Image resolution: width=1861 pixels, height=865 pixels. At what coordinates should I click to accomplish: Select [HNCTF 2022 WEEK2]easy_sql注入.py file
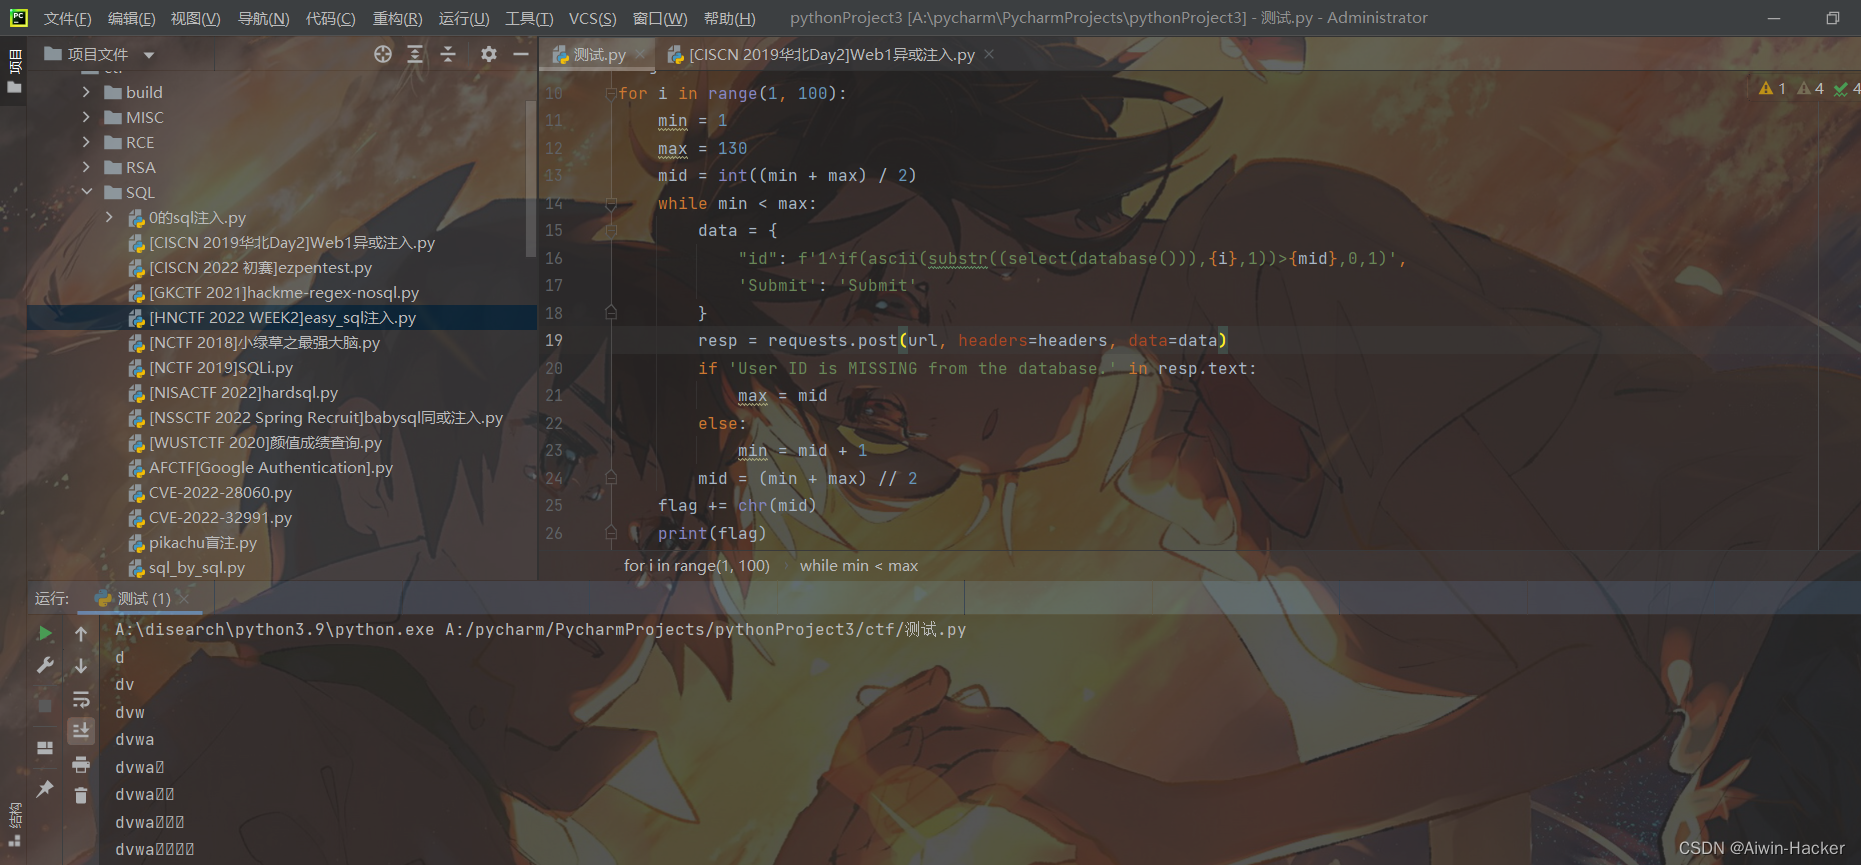pos(282,317)
